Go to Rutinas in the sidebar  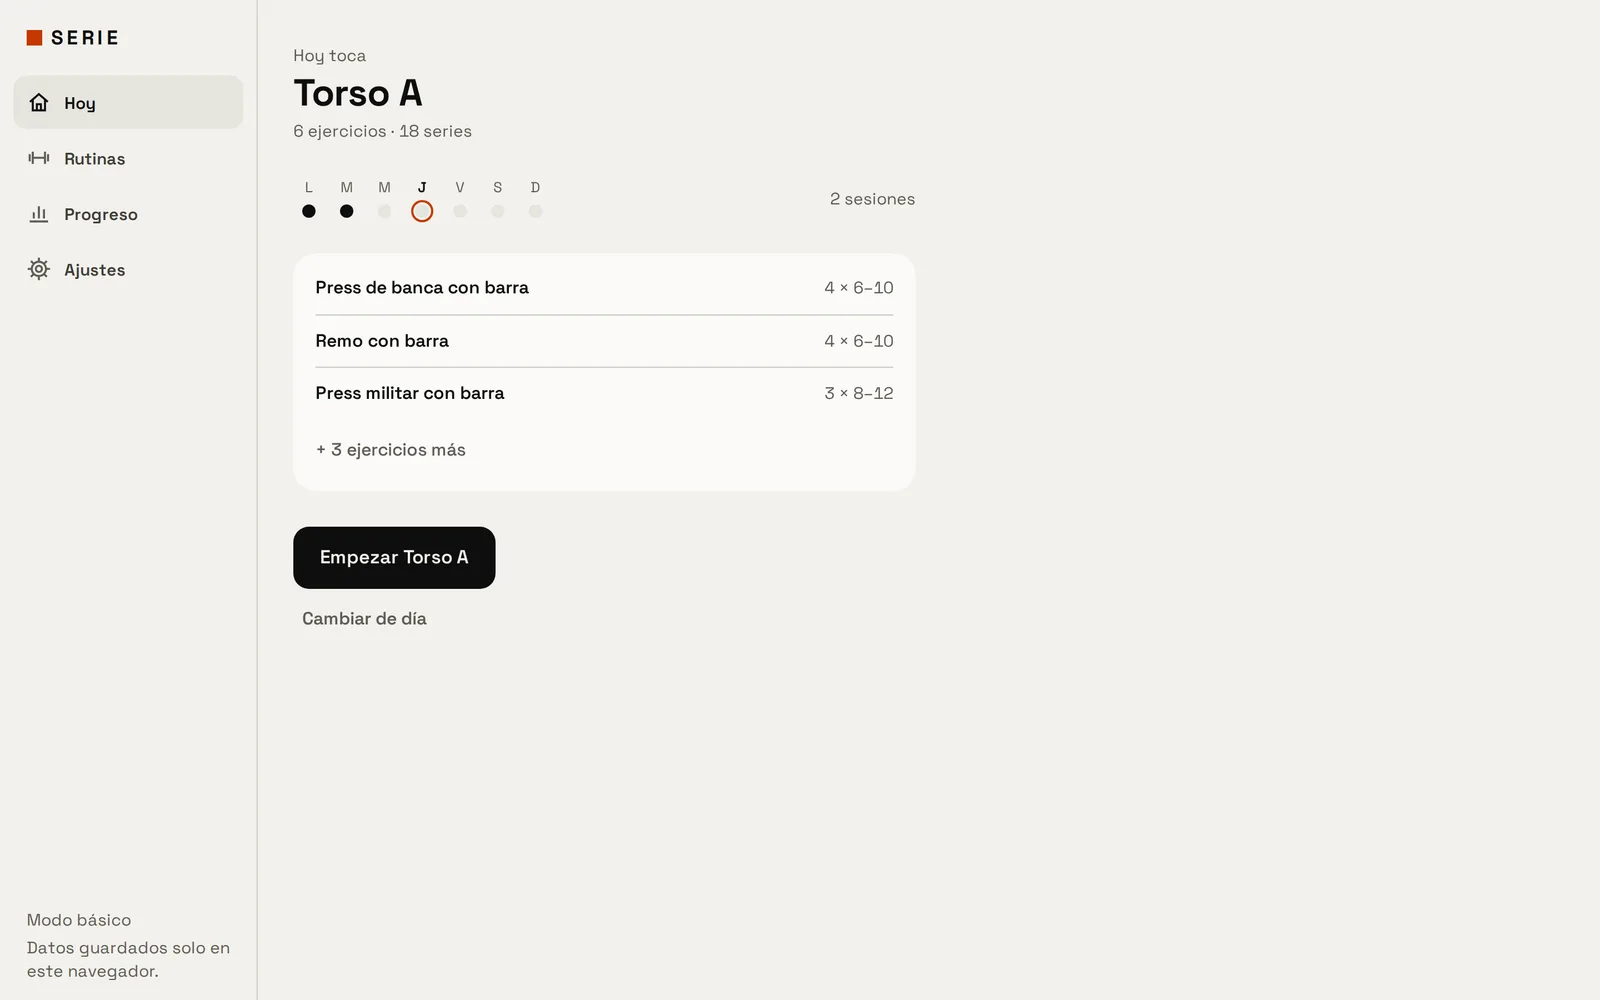pos(128,158)
